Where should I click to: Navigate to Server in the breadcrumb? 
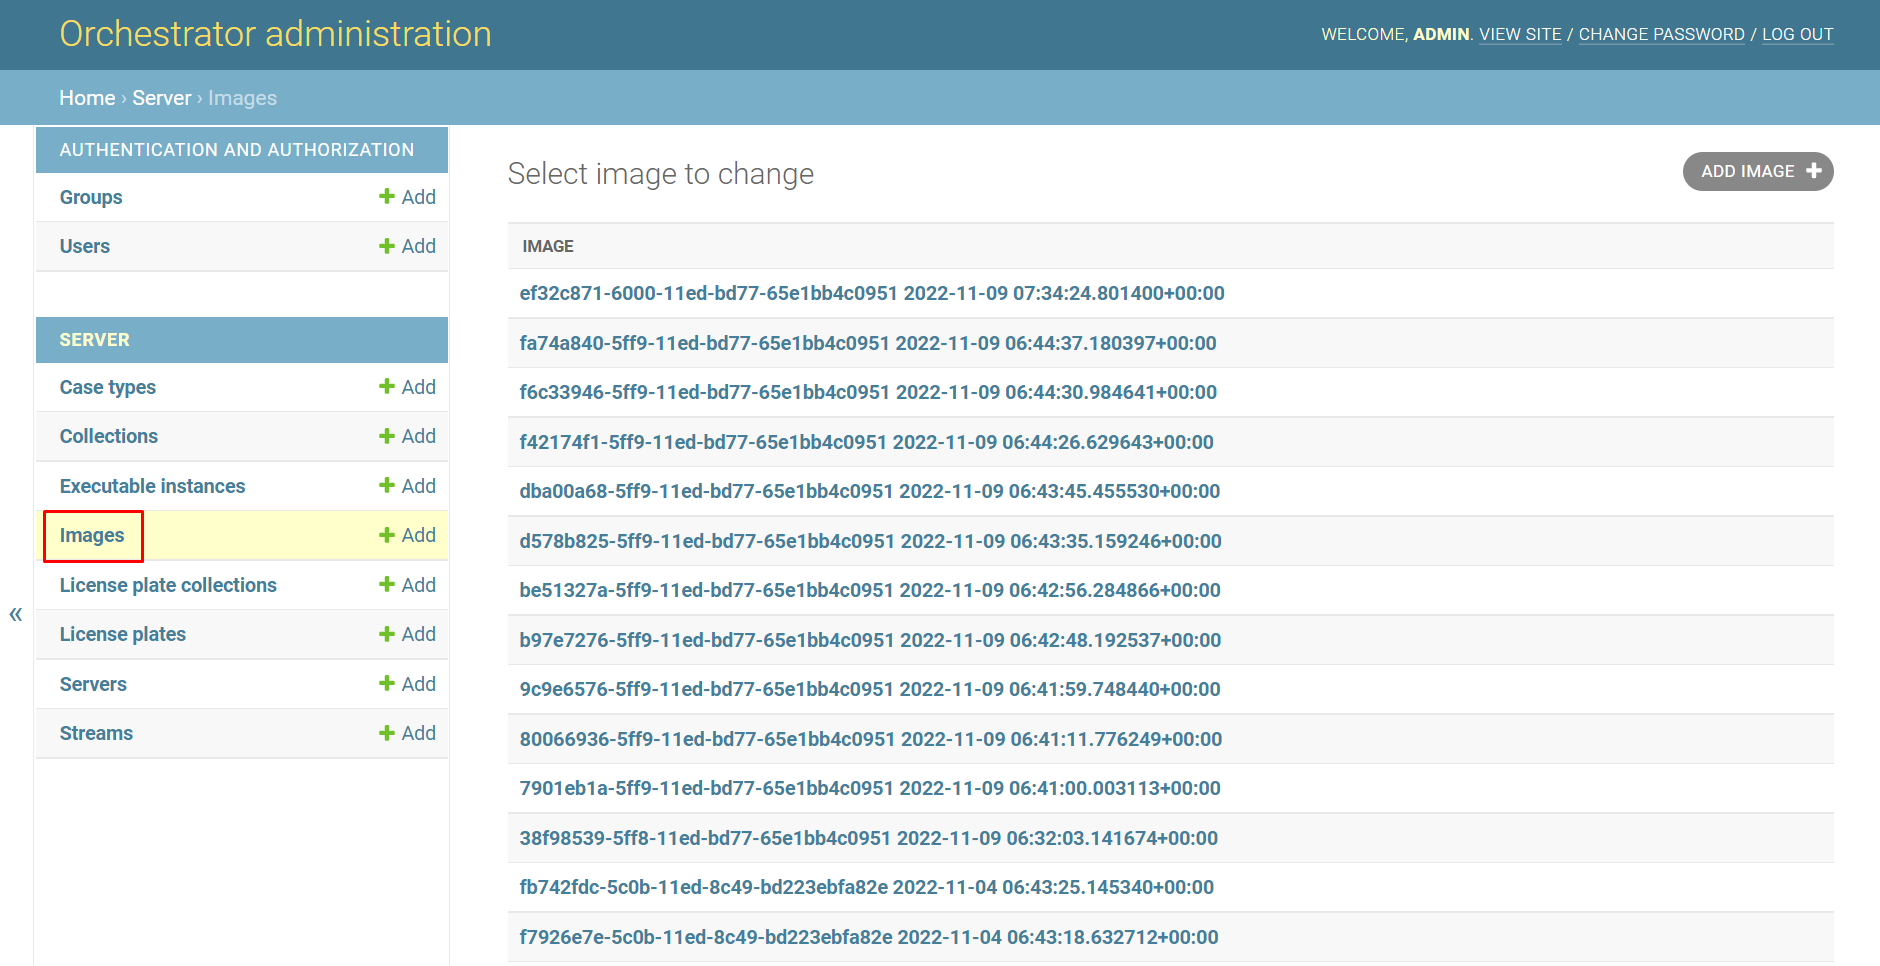pos(161,98)
